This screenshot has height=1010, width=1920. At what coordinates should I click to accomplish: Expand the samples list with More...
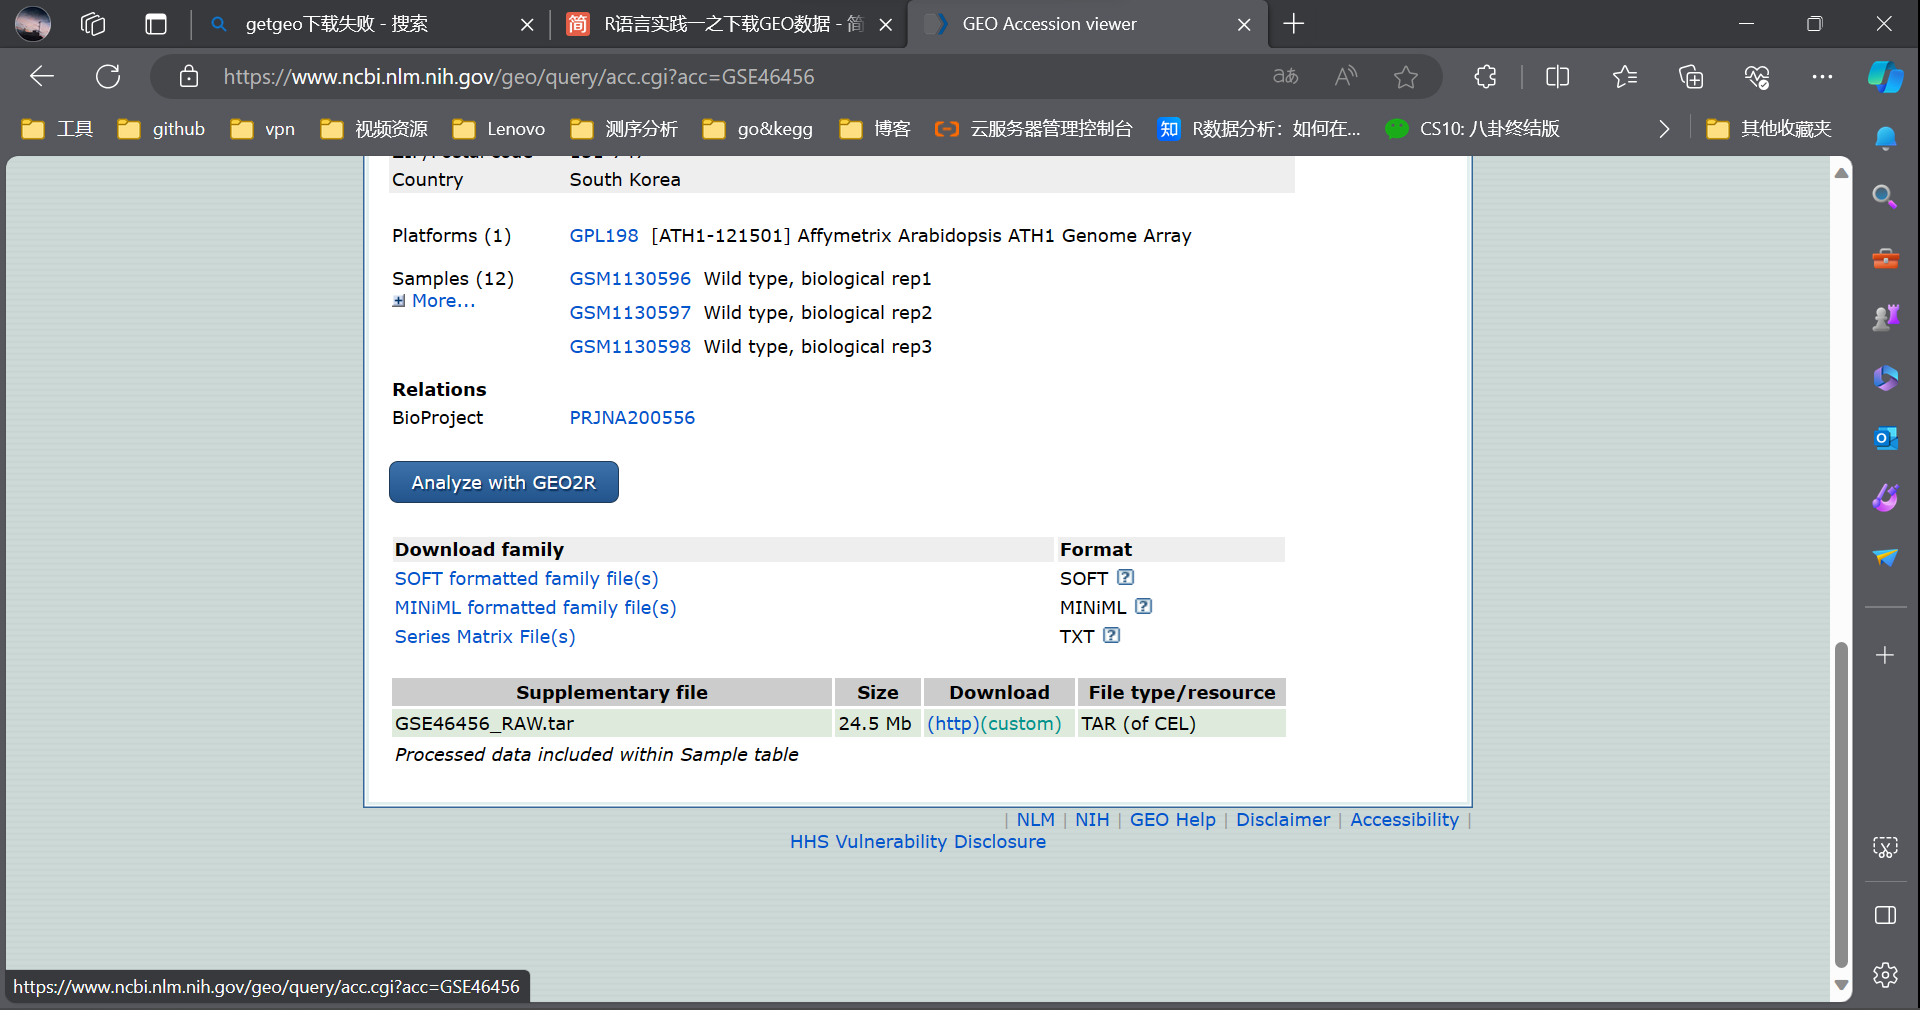click(442, 301)
